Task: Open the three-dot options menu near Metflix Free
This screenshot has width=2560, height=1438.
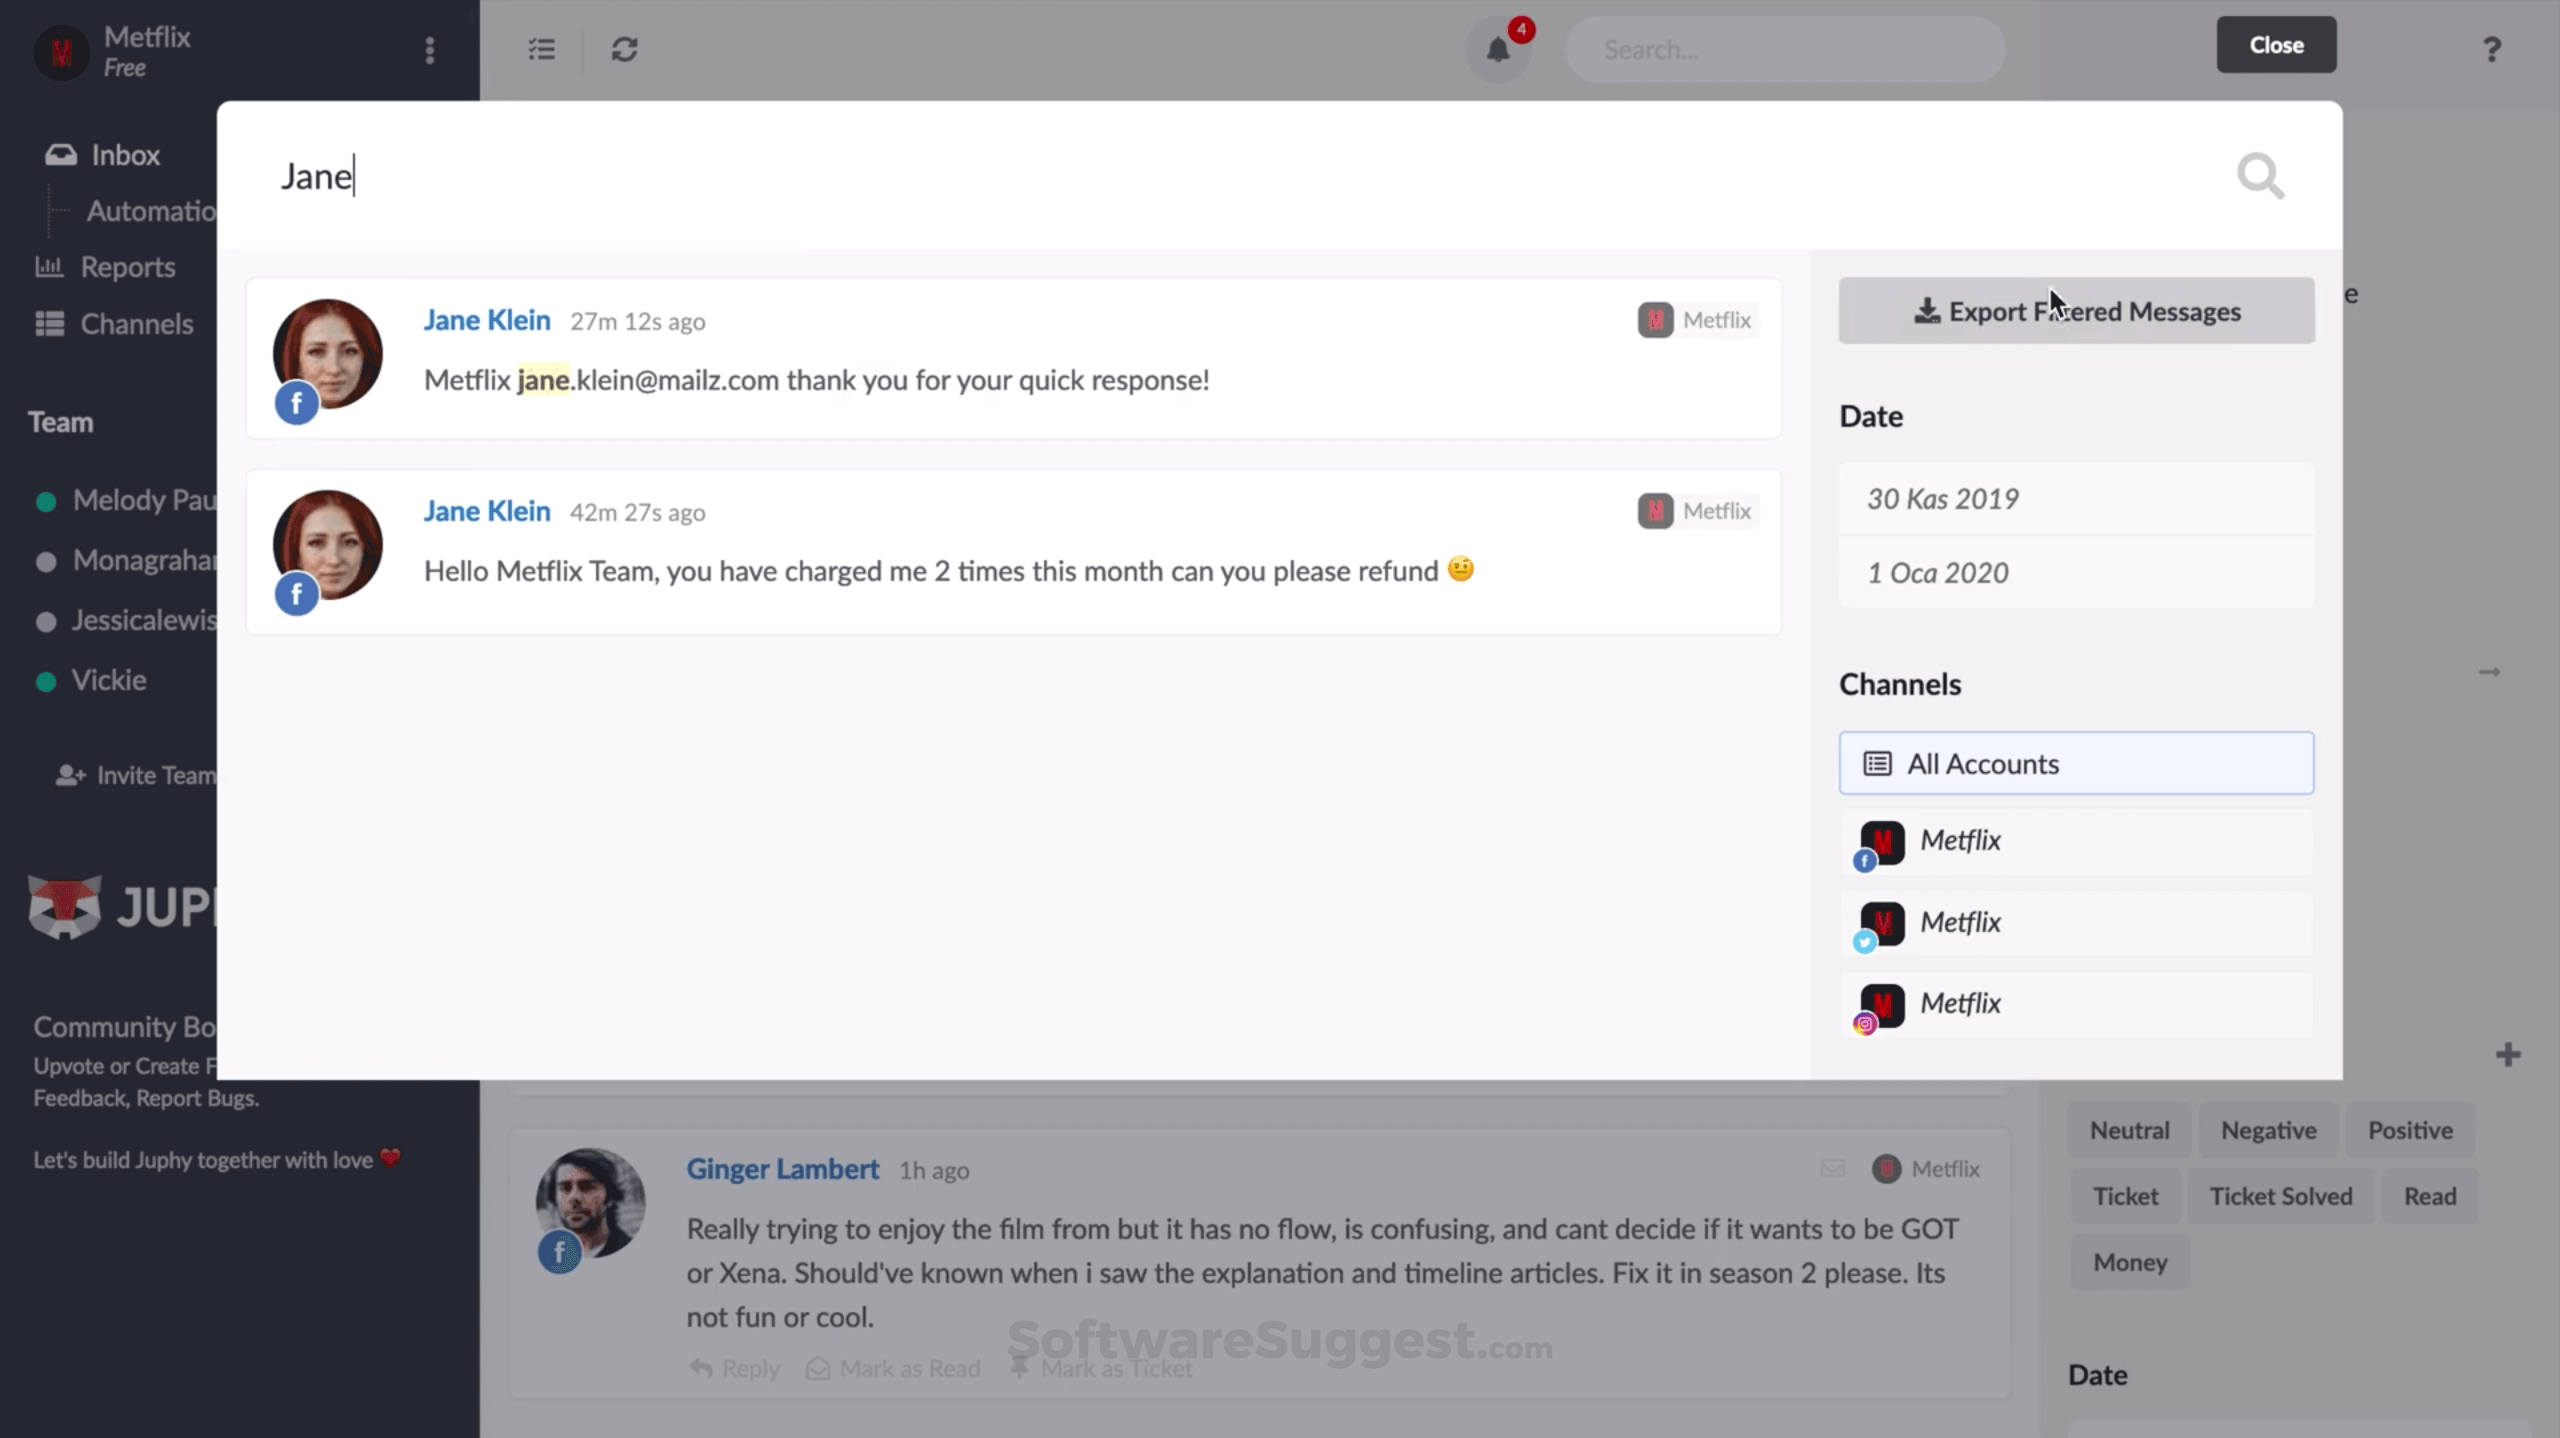Action: [x=429, y=51]
